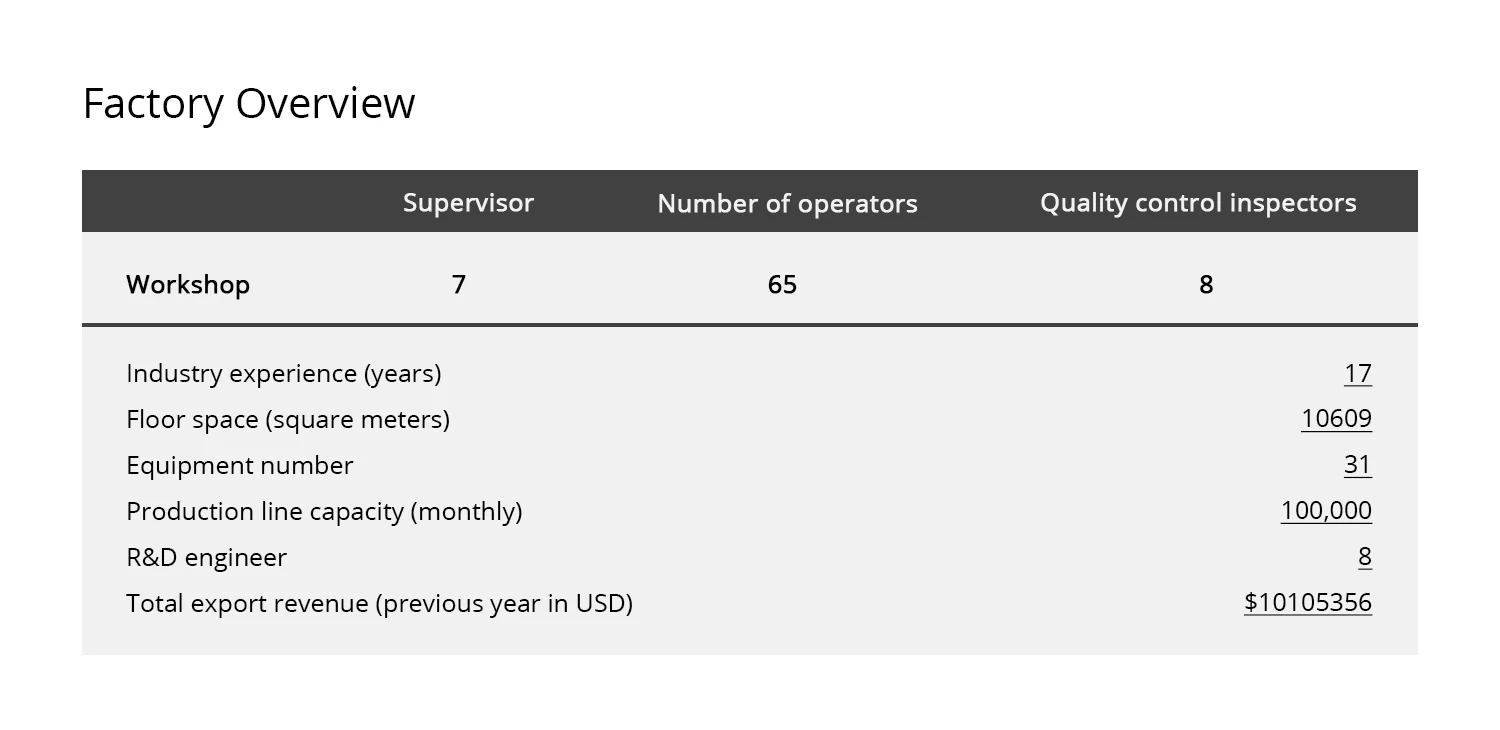1500x730 pixels.
Task: Select the R&D engineer label
Action: pyautogui.click(x=206, y=558)
